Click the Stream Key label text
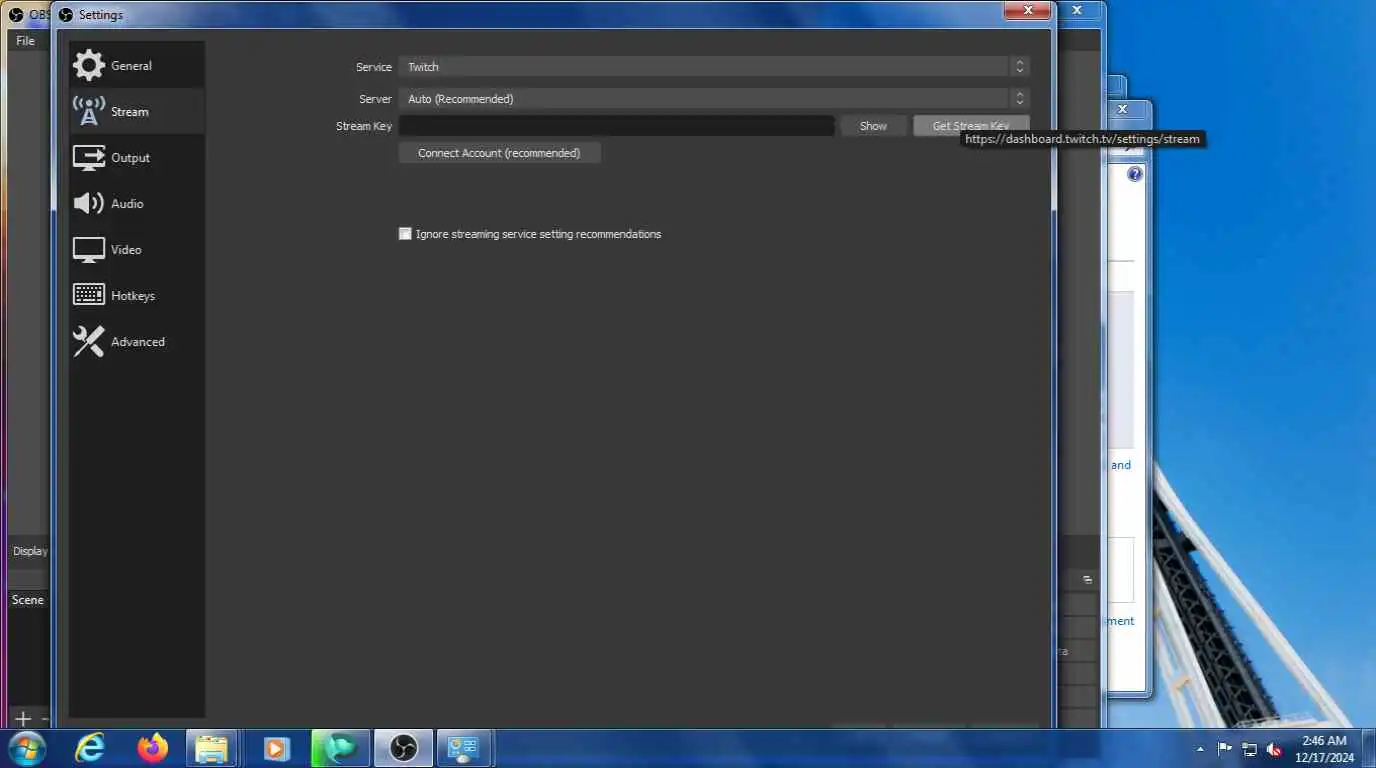The height and width of the screenshot is (768, 1376). click(x=364, y=126)
